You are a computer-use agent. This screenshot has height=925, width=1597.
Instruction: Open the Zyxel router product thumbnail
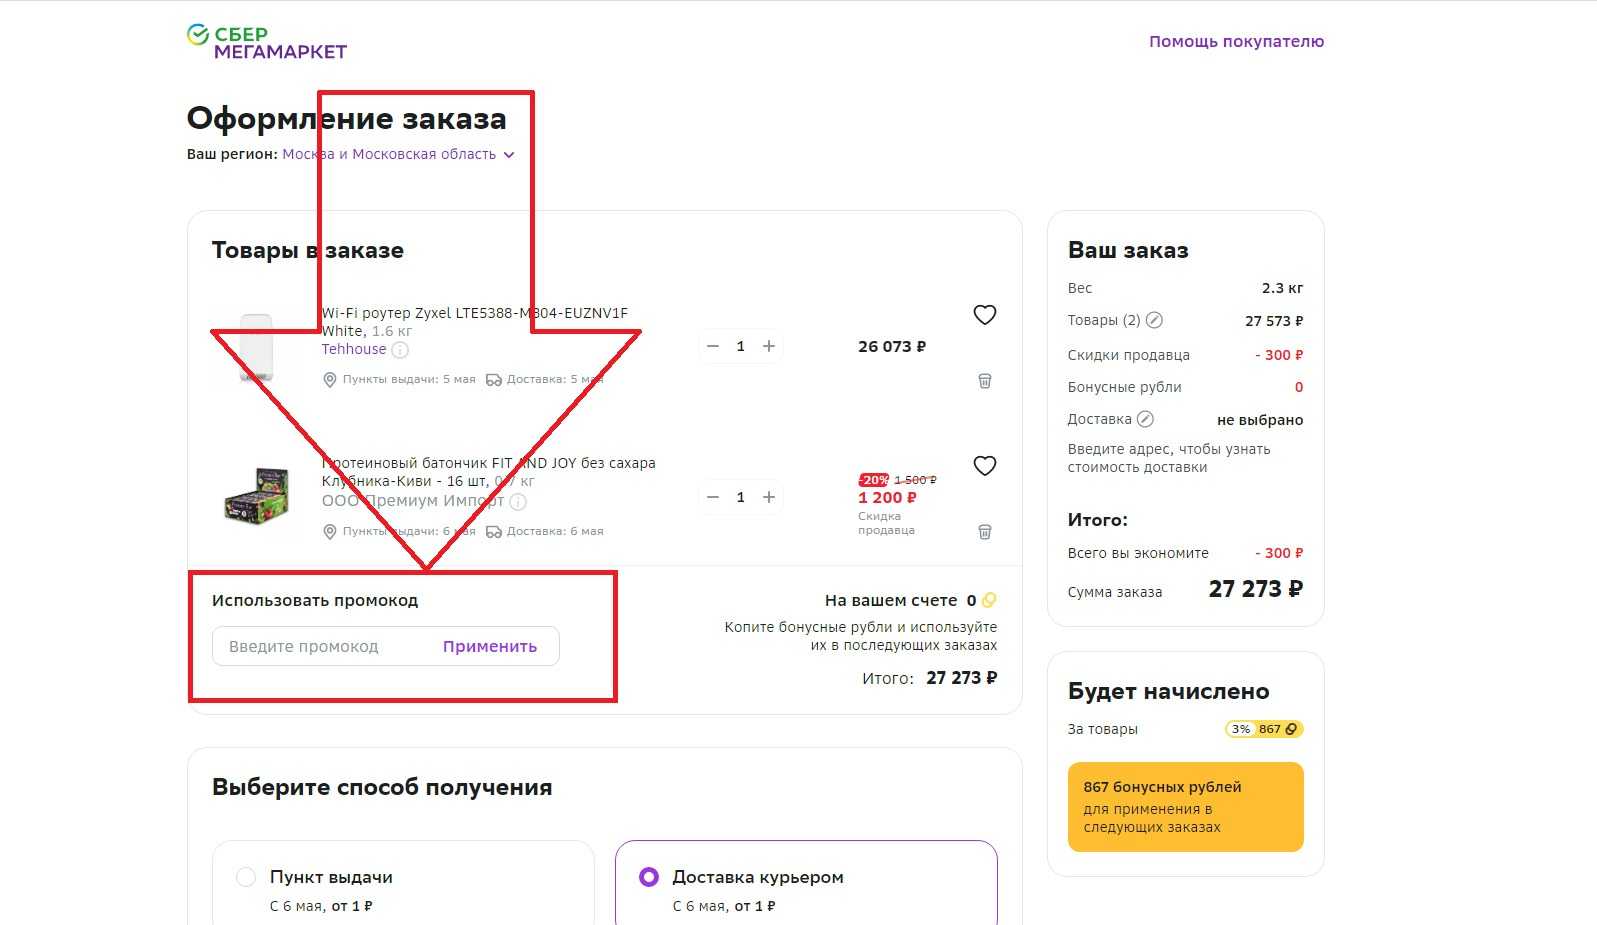pyautogui.click(x=257, y=347)
